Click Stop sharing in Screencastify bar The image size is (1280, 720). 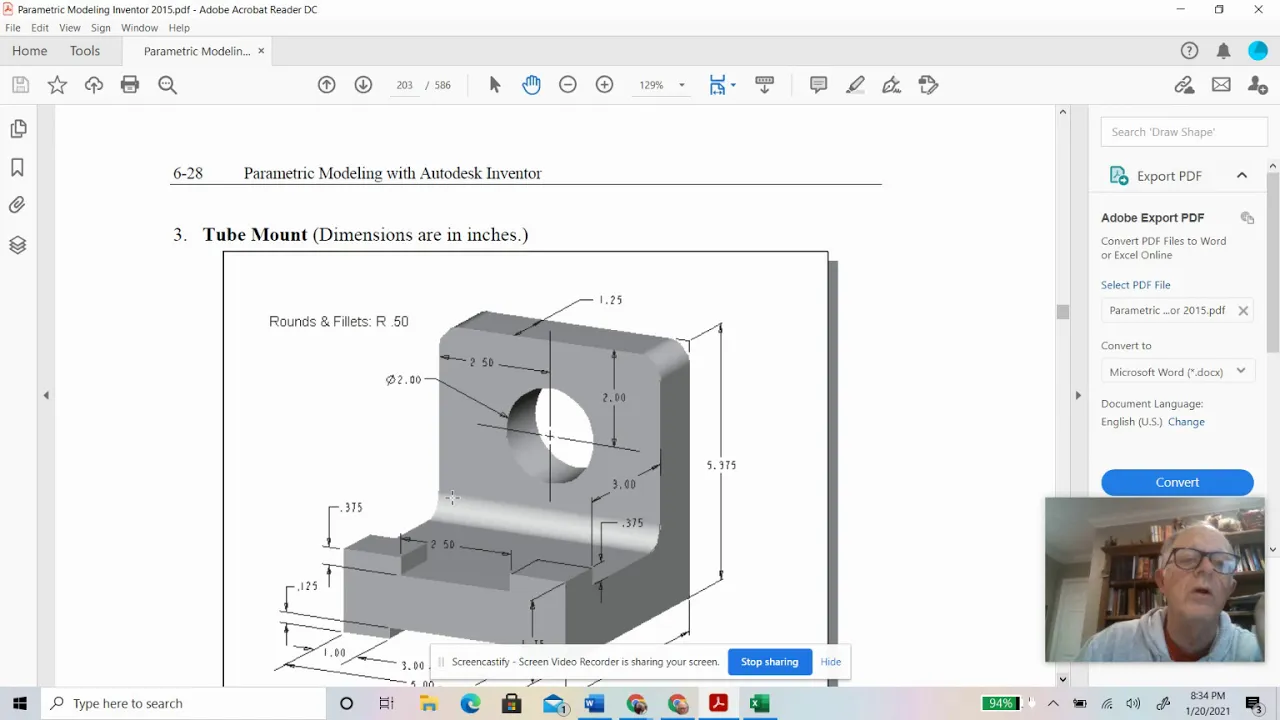[x=769, y=662]
